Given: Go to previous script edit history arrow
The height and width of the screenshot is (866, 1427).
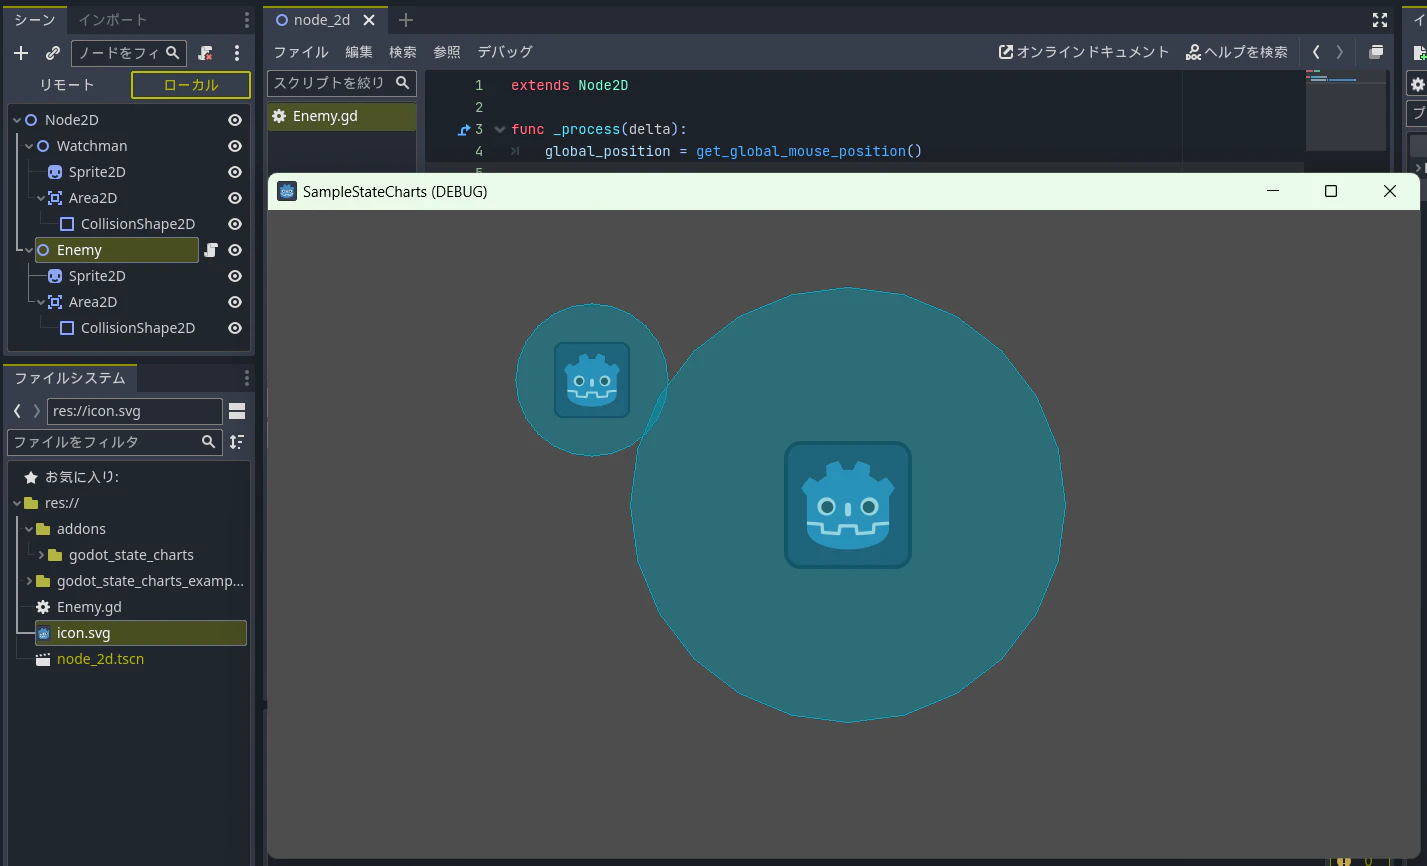Looking at the screenshot, I should (1316, 52).
